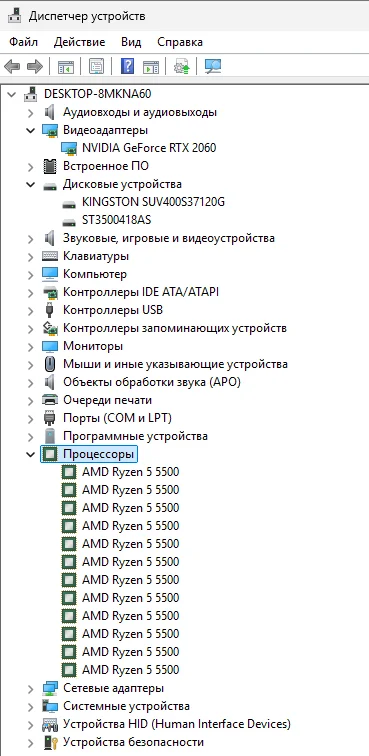Select KINGSTON SUV400S37120G disk
369x756 pixels.
[153, 202]
